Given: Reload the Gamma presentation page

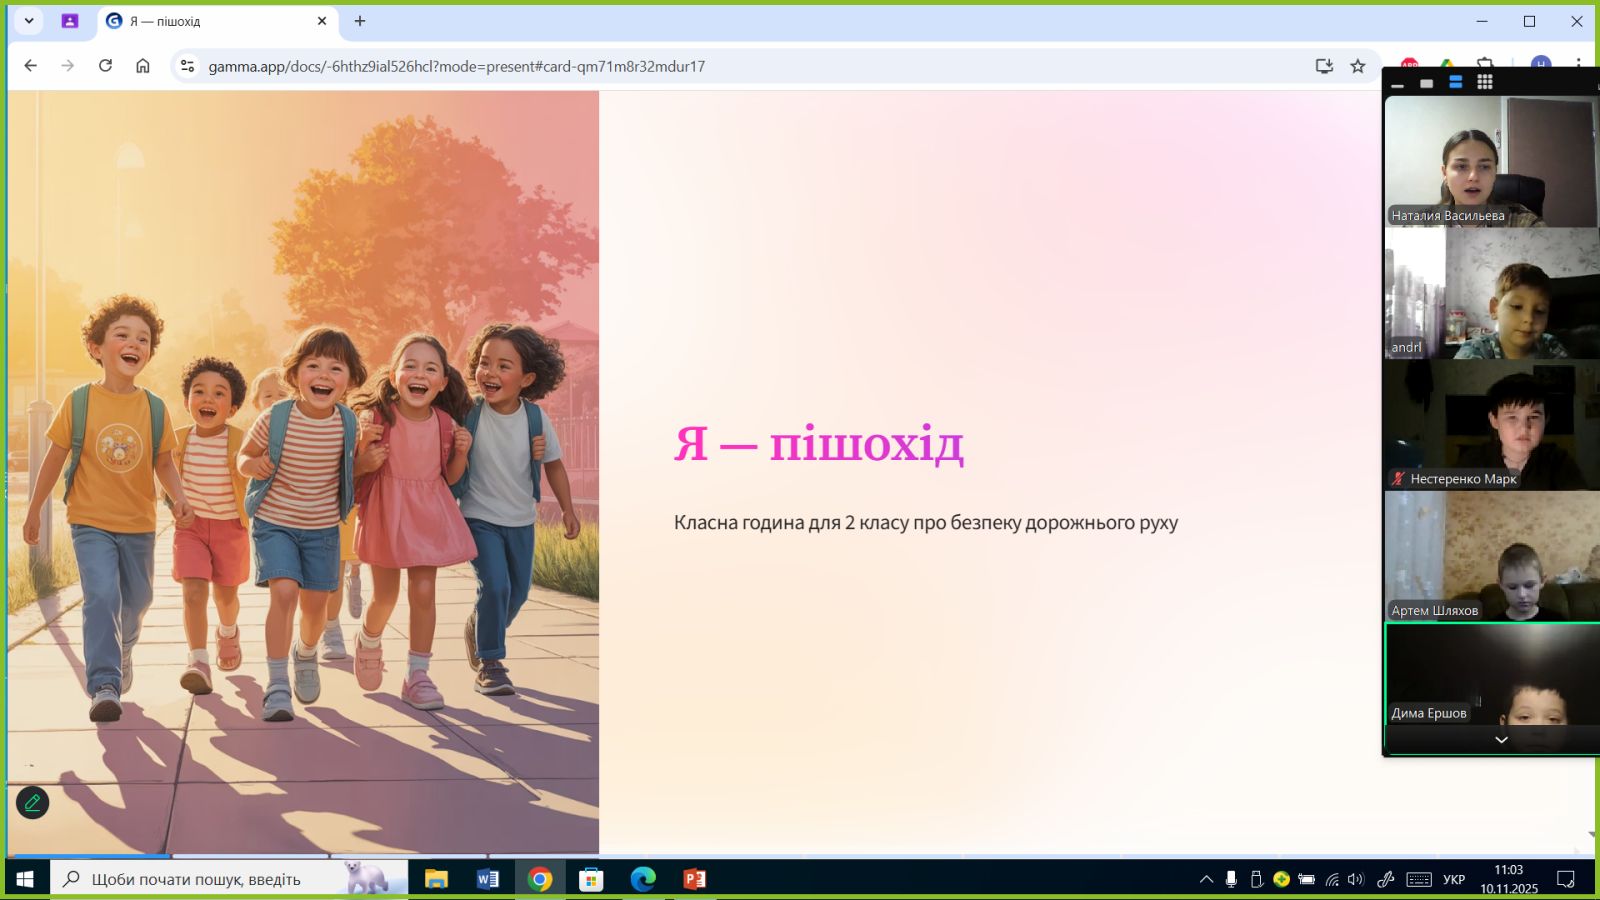Looking at the screenshot, I should (x=105, y=66).
